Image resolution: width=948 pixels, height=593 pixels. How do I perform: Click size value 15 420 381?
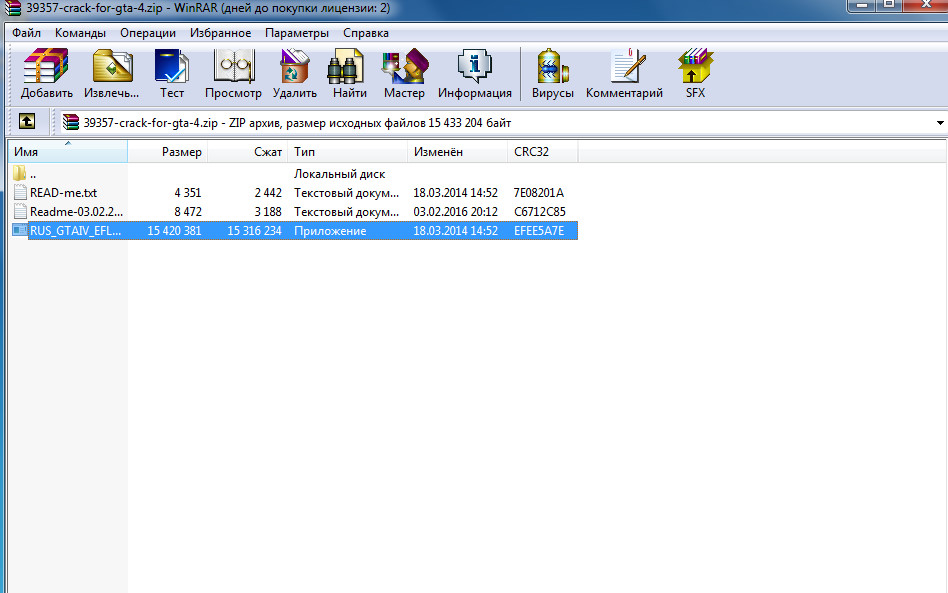coord(174,231)
